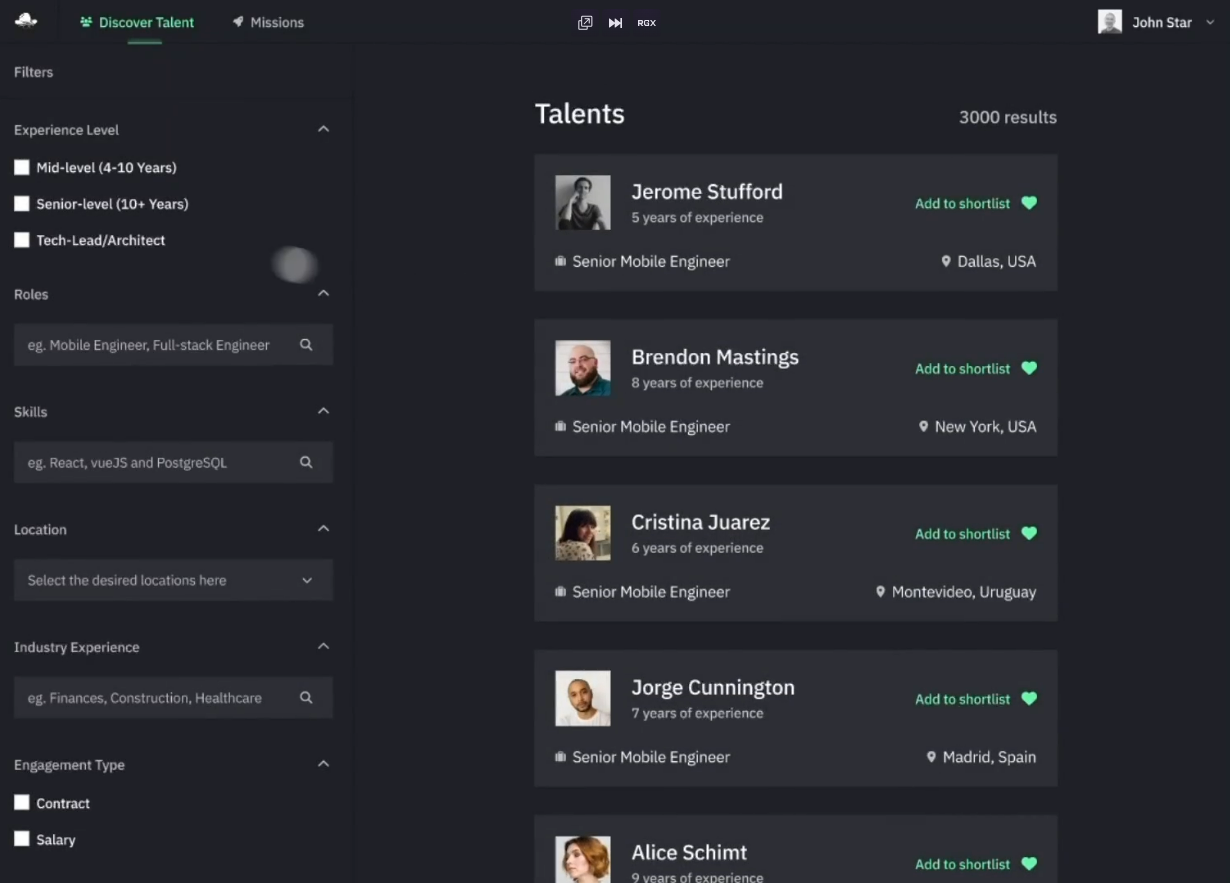This screenshot has height=883, width=1230.
Task: Click Add to shortlist for Jorge Cunnington
Action: pos(963,699)
